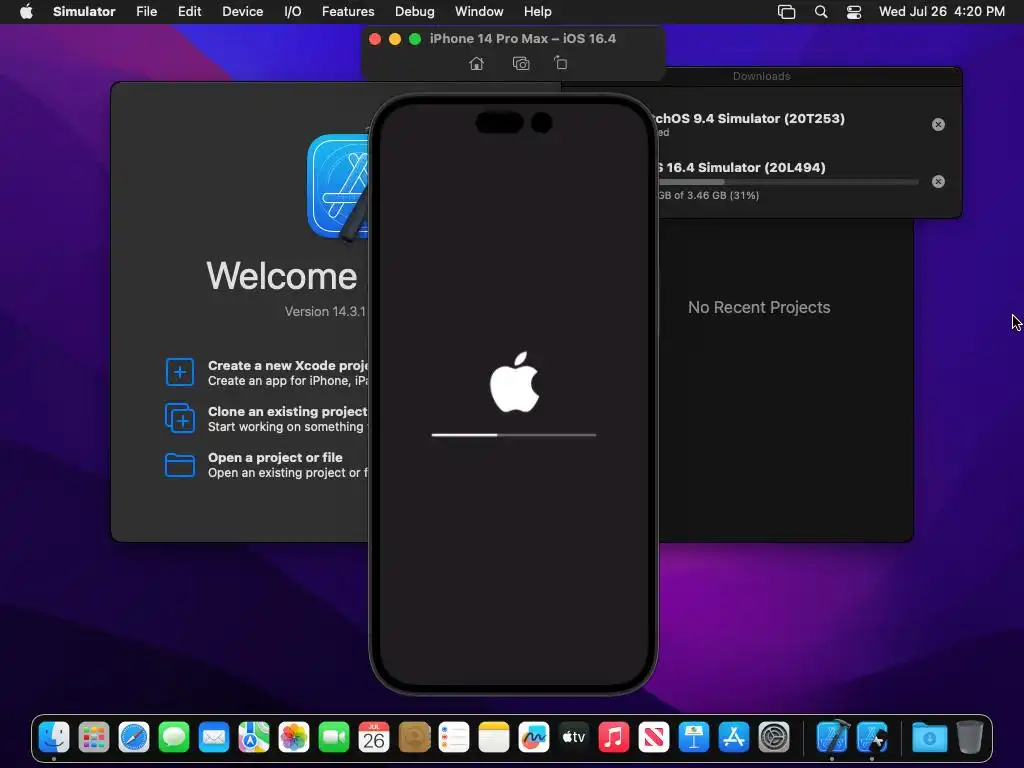Viewport: 1024px width, 768px height.
Task: Open the Debug menu
Action: point(415,12)
